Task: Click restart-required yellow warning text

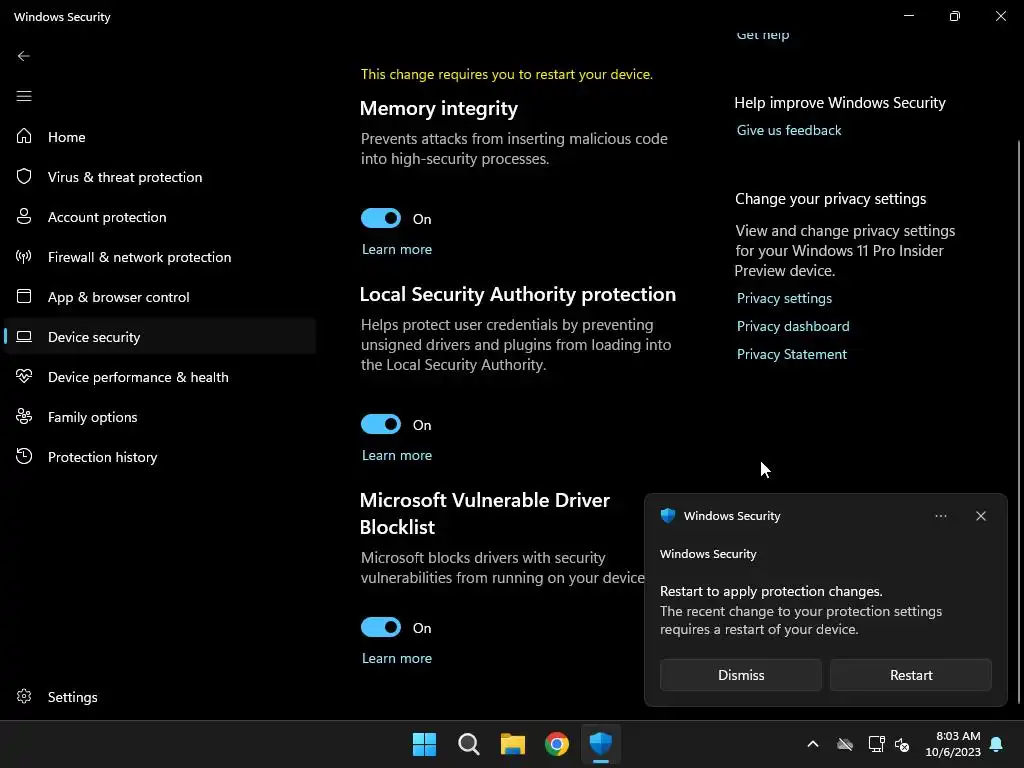Action: (507, 74)
